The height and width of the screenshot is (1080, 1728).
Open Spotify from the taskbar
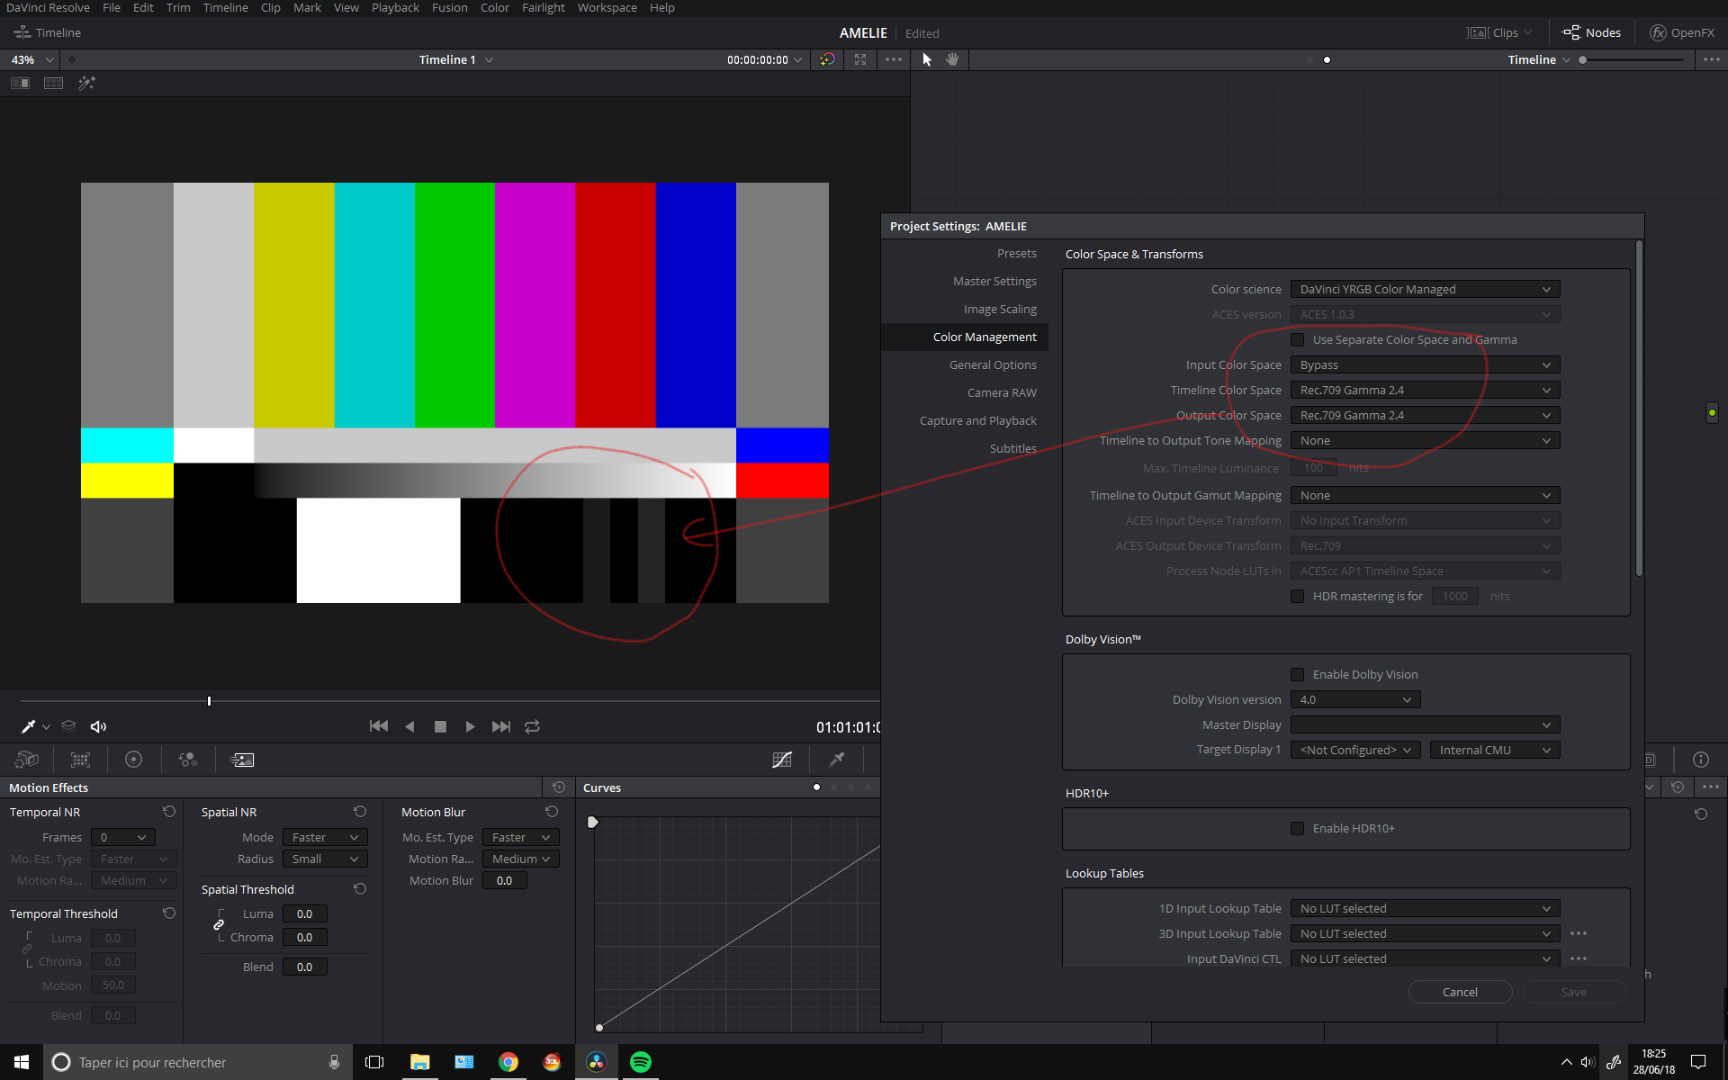tap(640, 1062)
